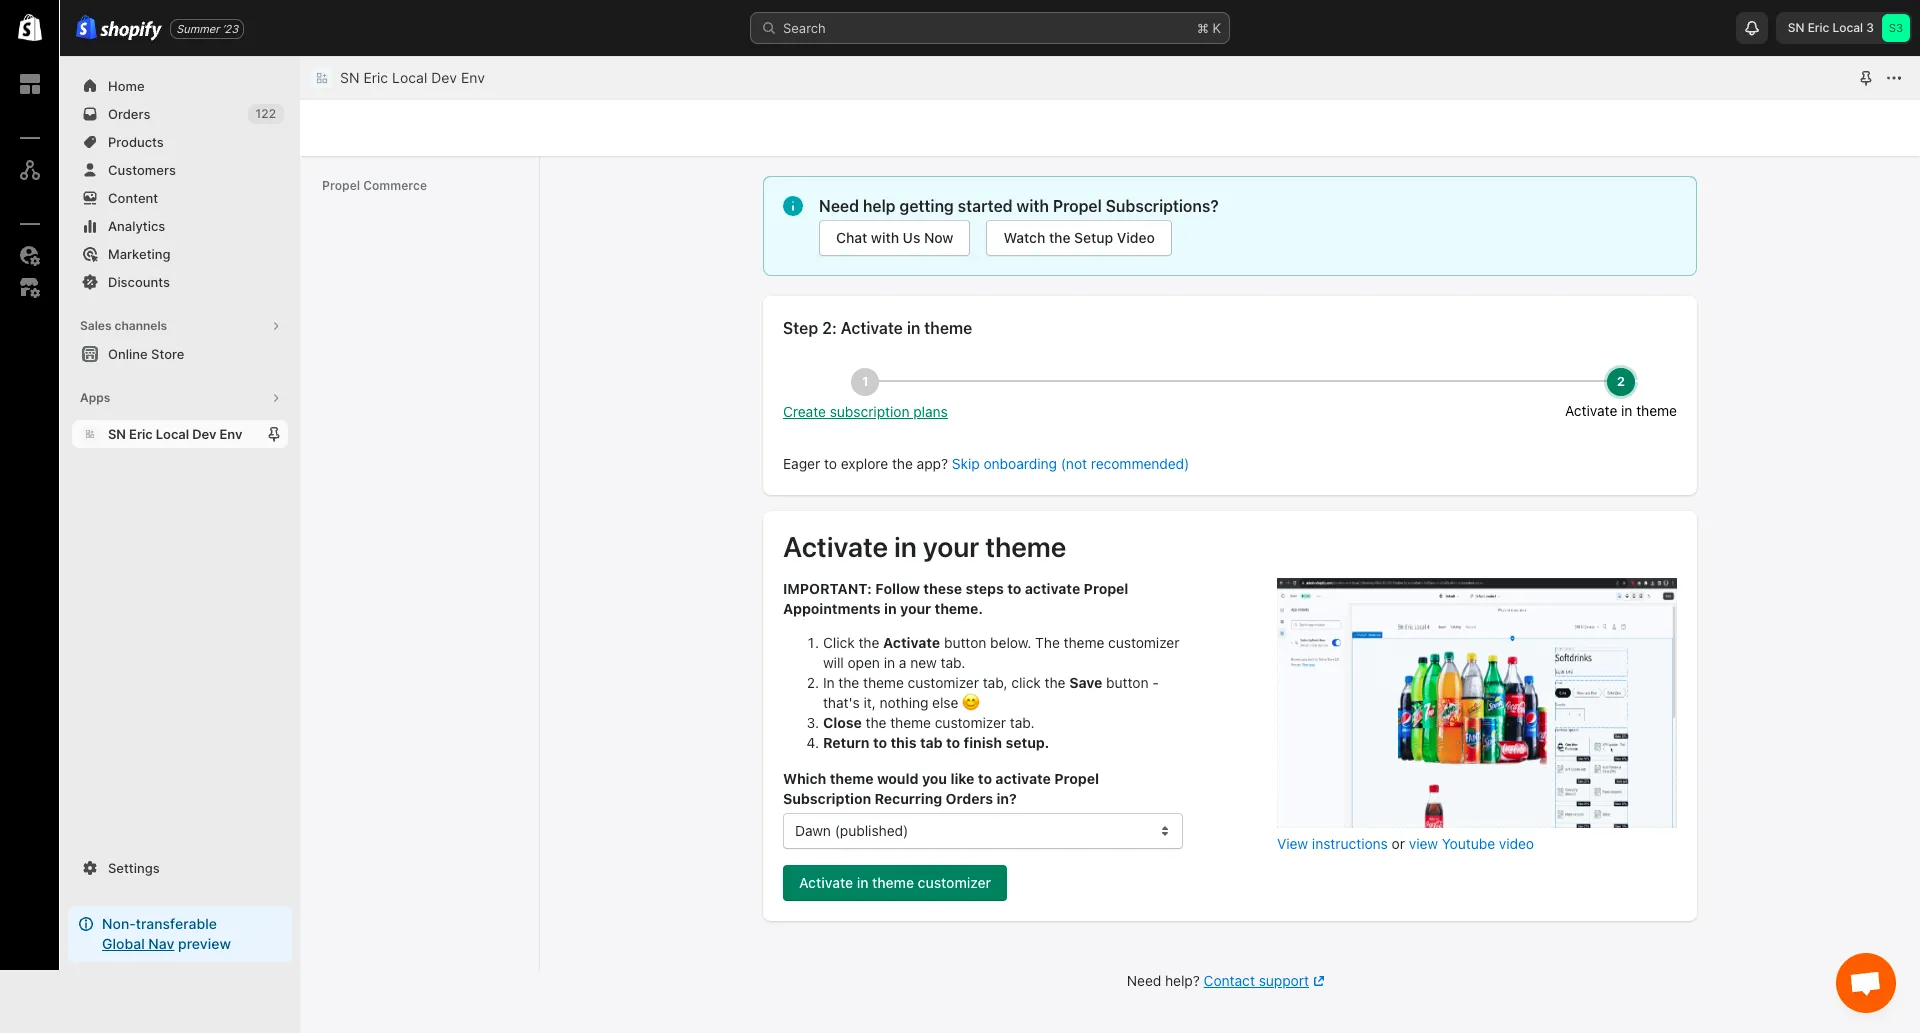
Task: Open Online Store sales channel
Action: coord(180,354)
